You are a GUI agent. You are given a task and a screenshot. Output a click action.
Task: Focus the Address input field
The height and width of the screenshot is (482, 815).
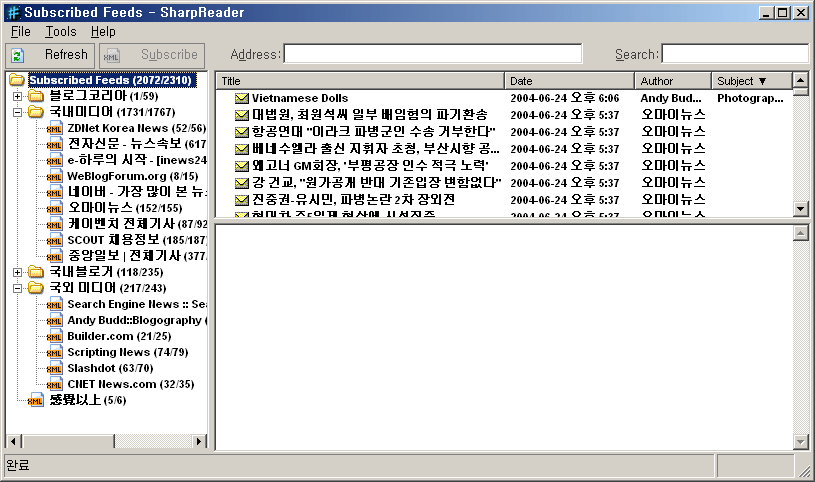click(433, 54)
